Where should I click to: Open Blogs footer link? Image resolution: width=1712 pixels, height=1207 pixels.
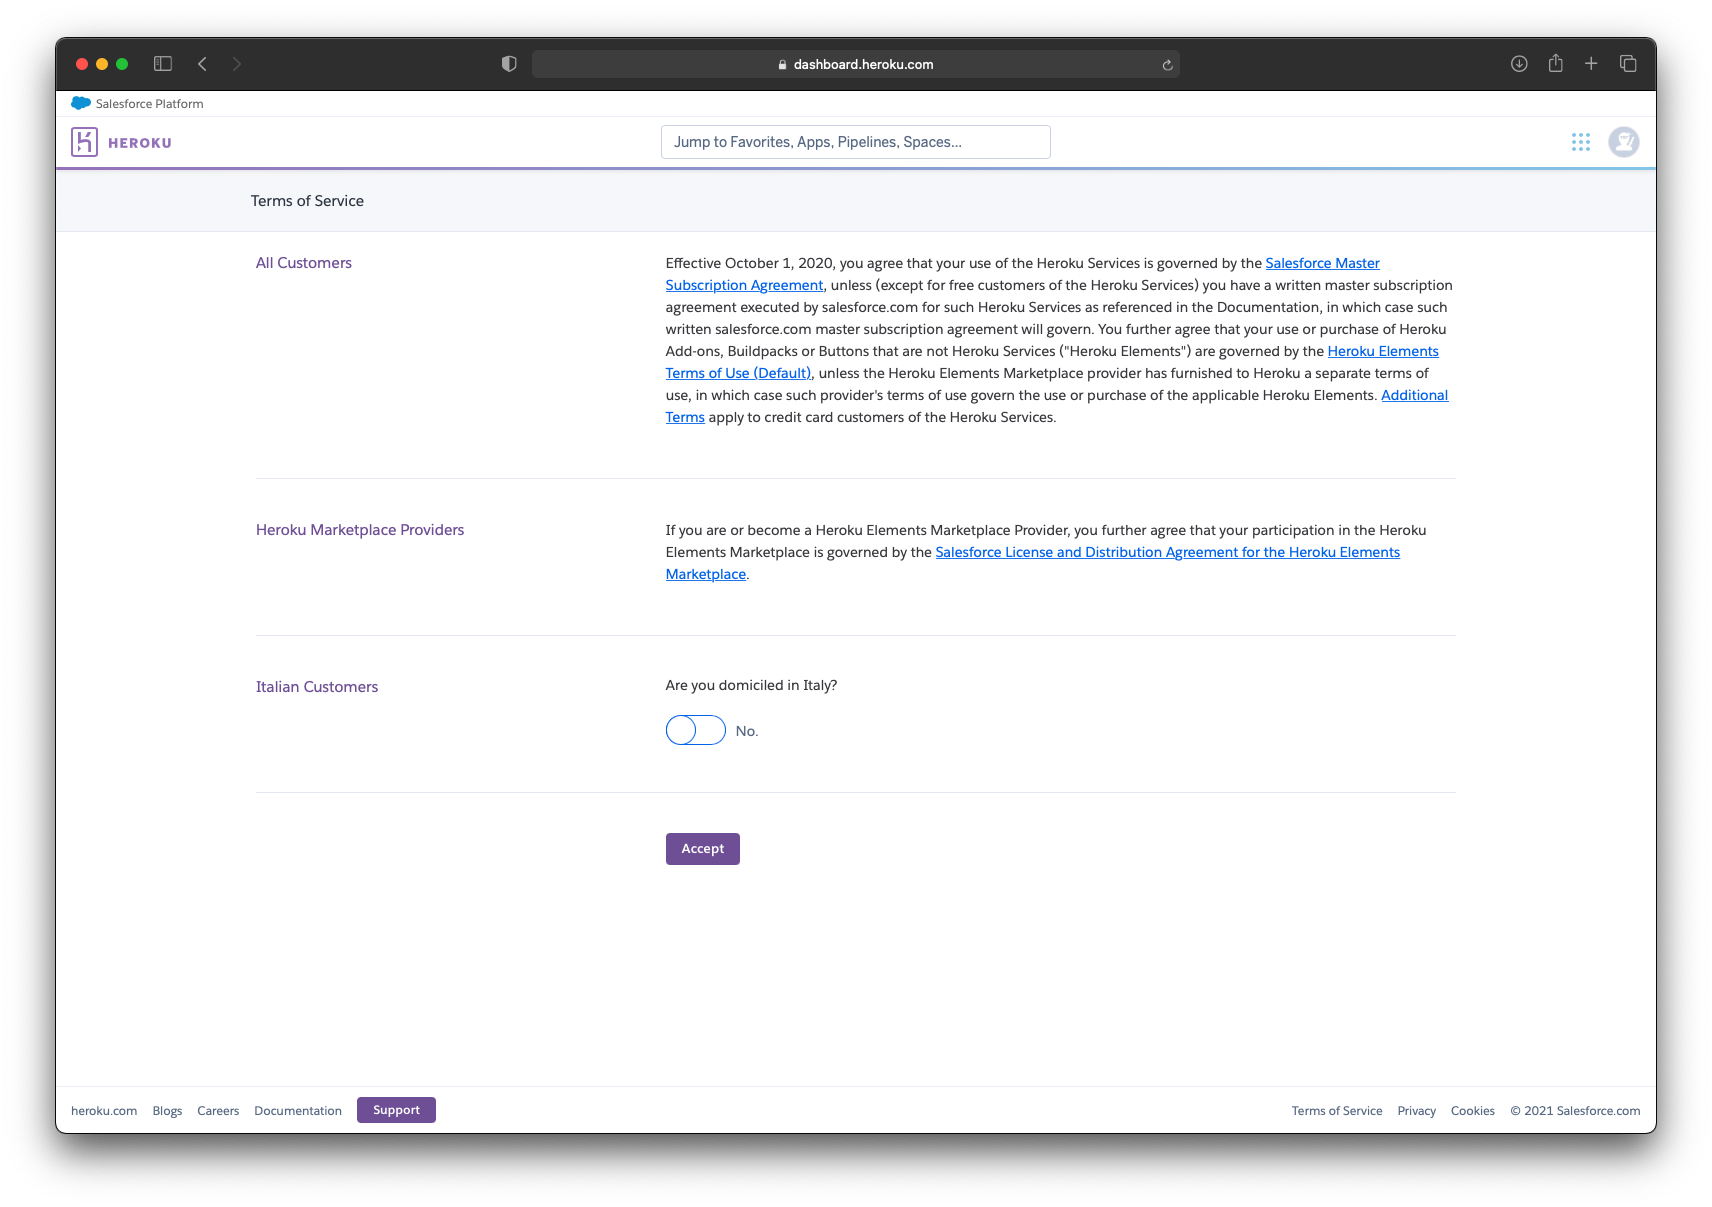pos(167,1111)
